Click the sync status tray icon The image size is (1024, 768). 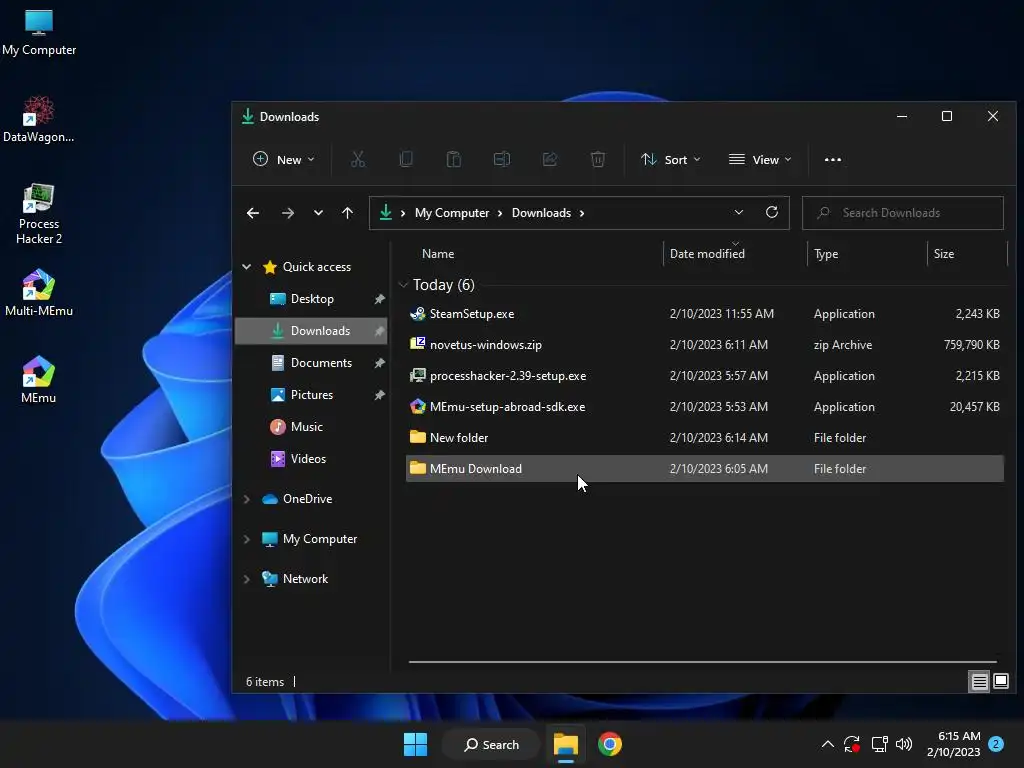pos(852,744)
